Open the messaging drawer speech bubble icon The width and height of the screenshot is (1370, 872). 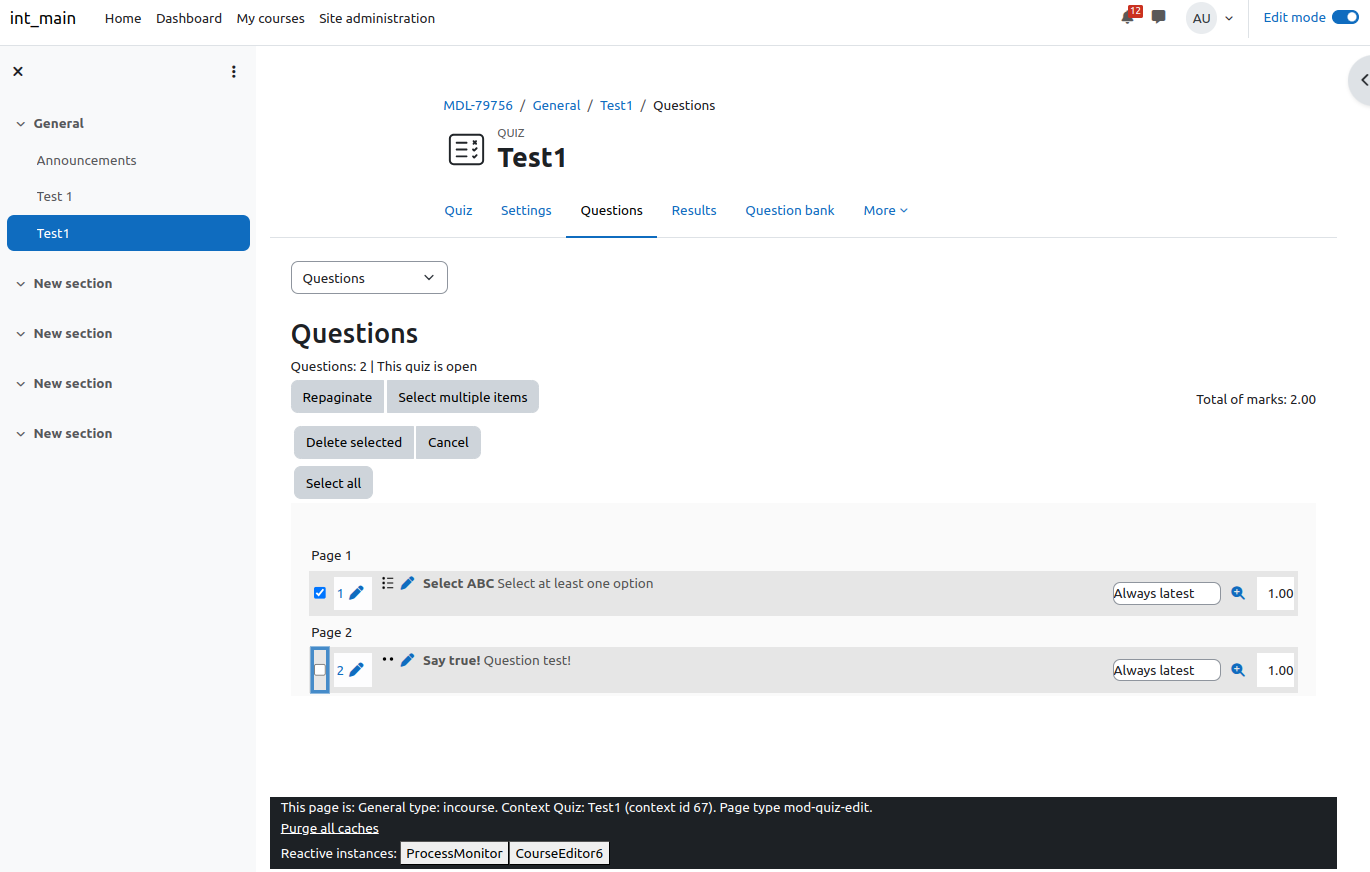[1159, 17]
